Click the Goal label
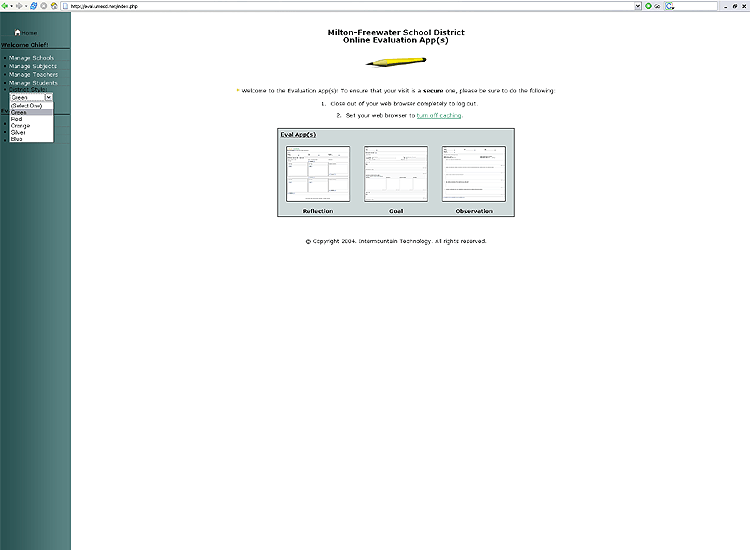This screenshot has height=550, width=750. click(x=396, y=211)
